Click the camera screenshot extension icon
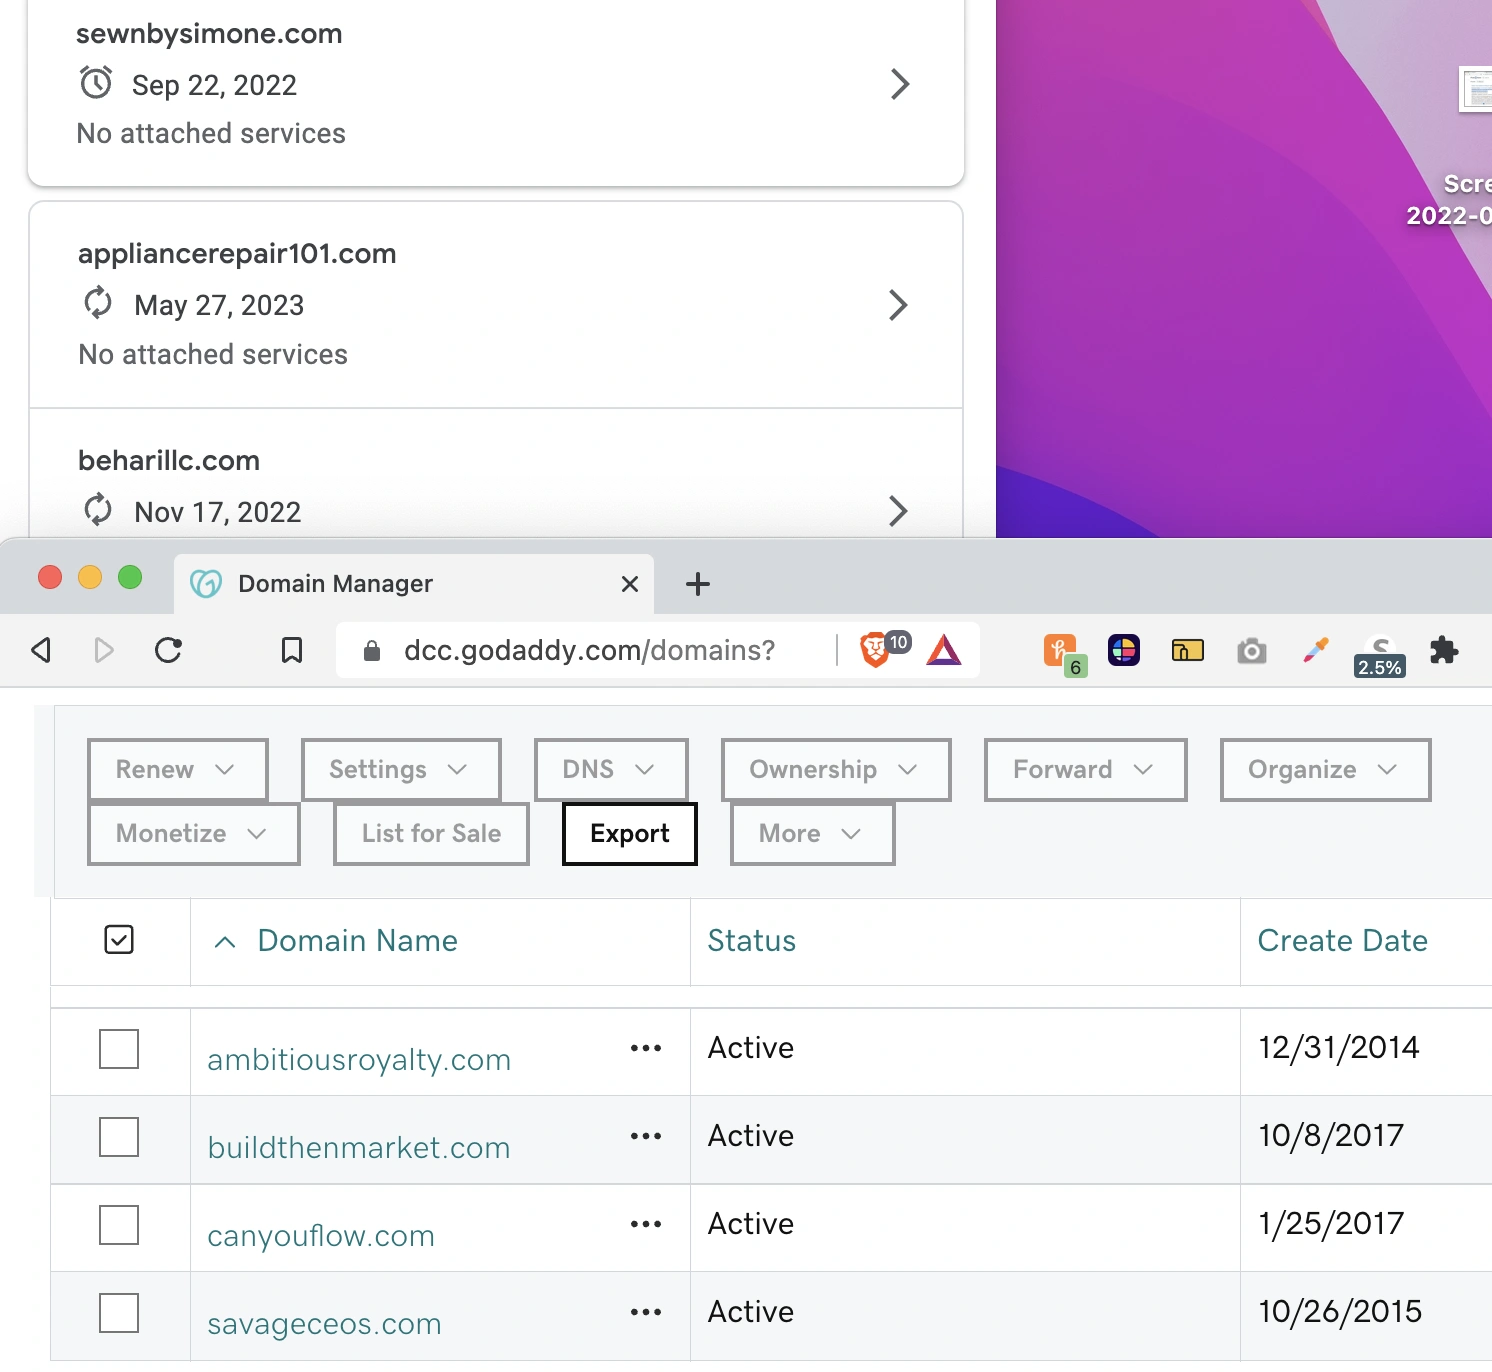Screen dimensions: 1492x1372 [1251, 652]
